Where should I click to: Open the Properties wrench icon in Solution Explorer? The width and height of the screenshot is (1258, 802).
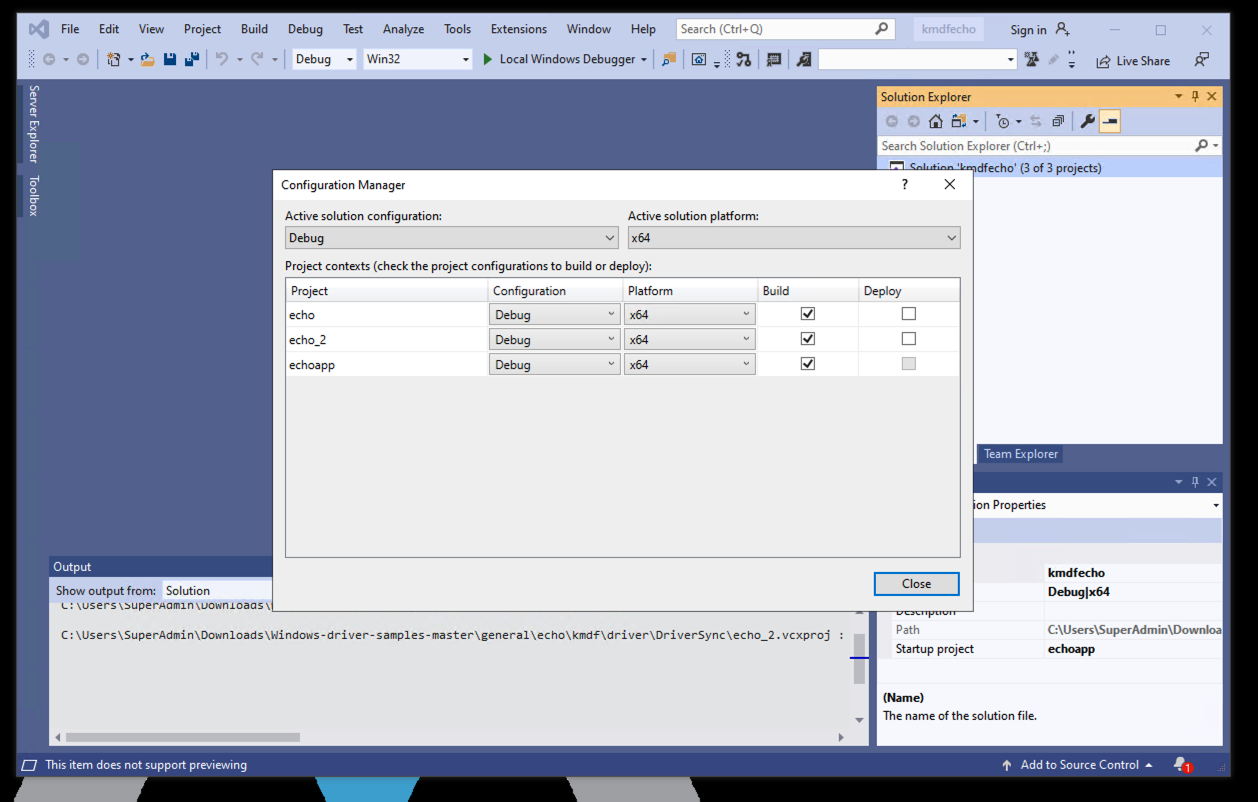point(1087,122)
